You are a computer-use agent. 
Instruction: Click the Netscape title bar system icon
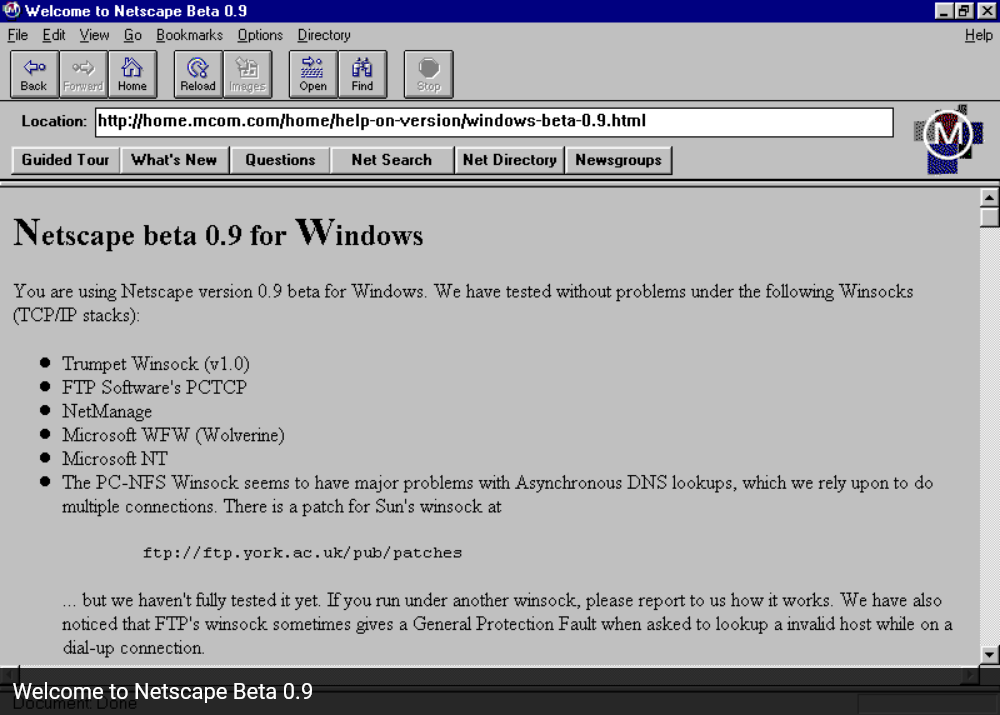[11, 11]
